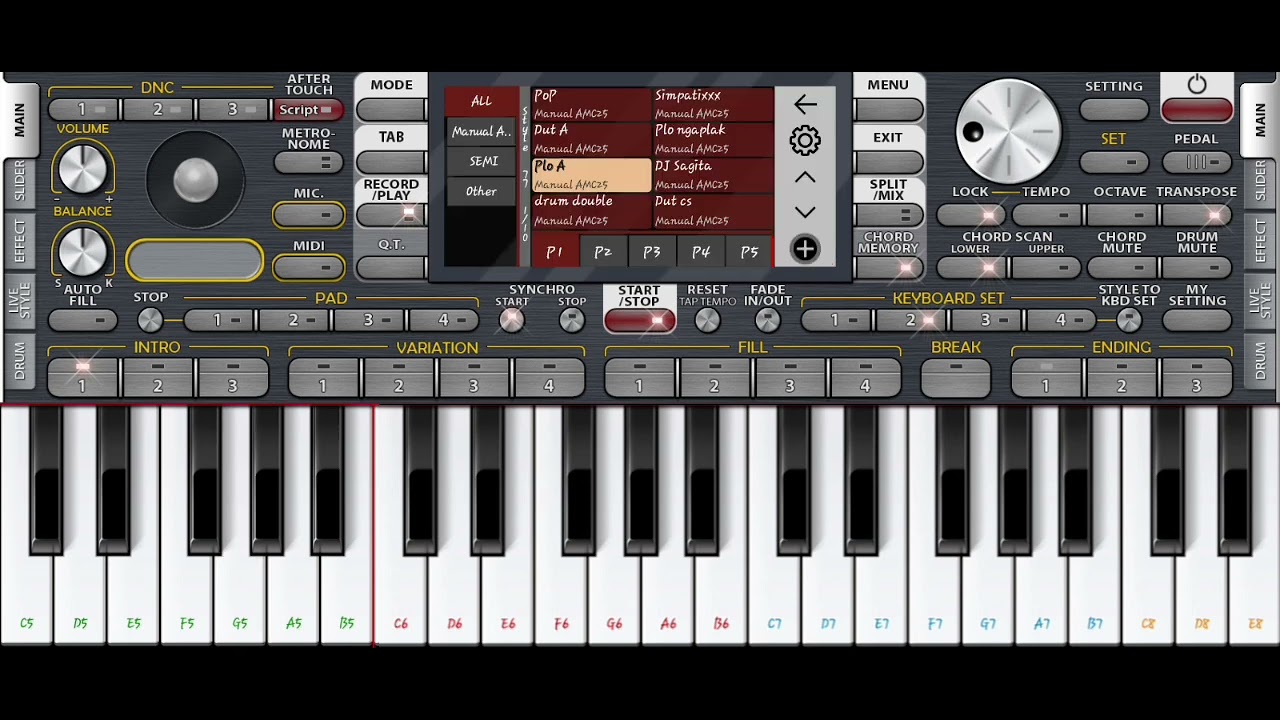Screen dimensions: 1280x720
Task: Choose the 'Simpatixxx' style
Action: tap(712, 104)
